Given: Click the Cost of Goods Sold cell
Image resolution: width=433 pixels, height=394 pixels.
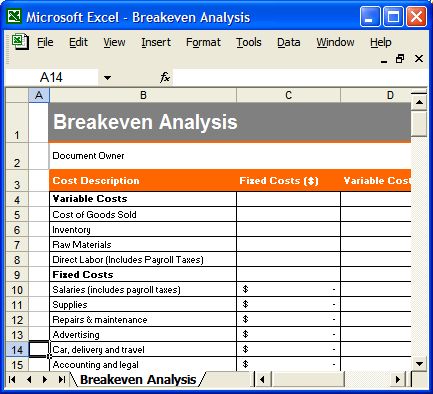Looking at the screenshot, I should point(143,214).
